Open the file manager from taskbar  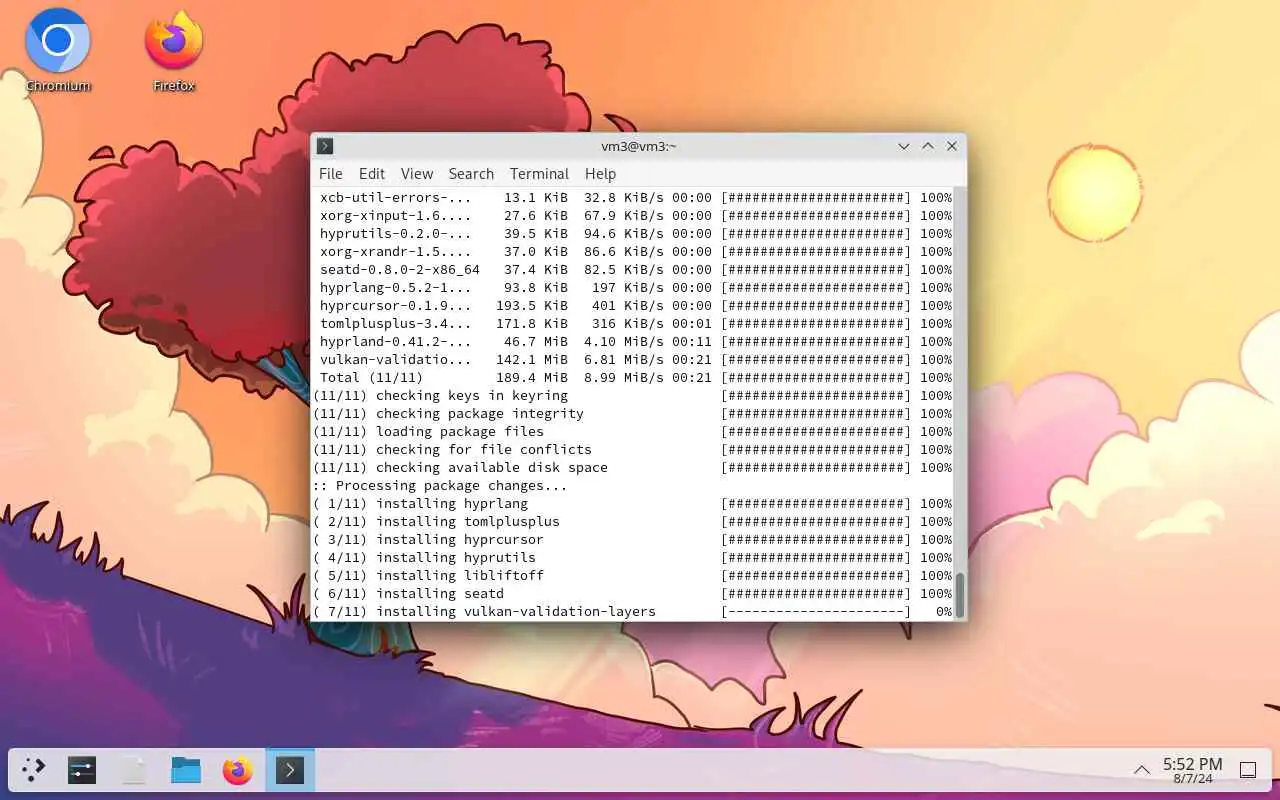pyautogui.click(x=186, y=770)
